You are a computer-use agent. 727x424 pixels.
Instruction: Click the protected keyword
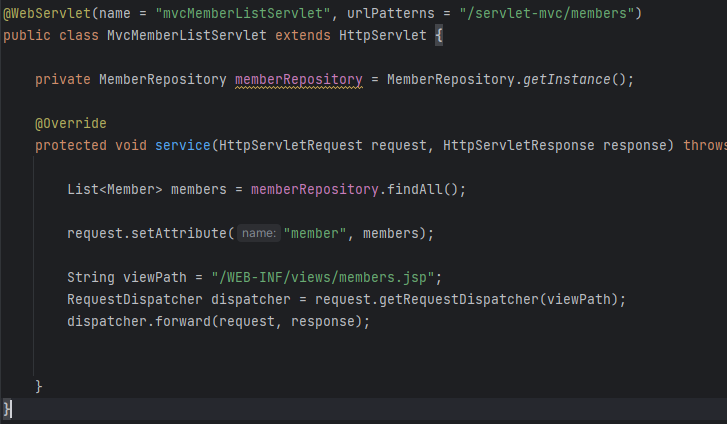point(71,145)
